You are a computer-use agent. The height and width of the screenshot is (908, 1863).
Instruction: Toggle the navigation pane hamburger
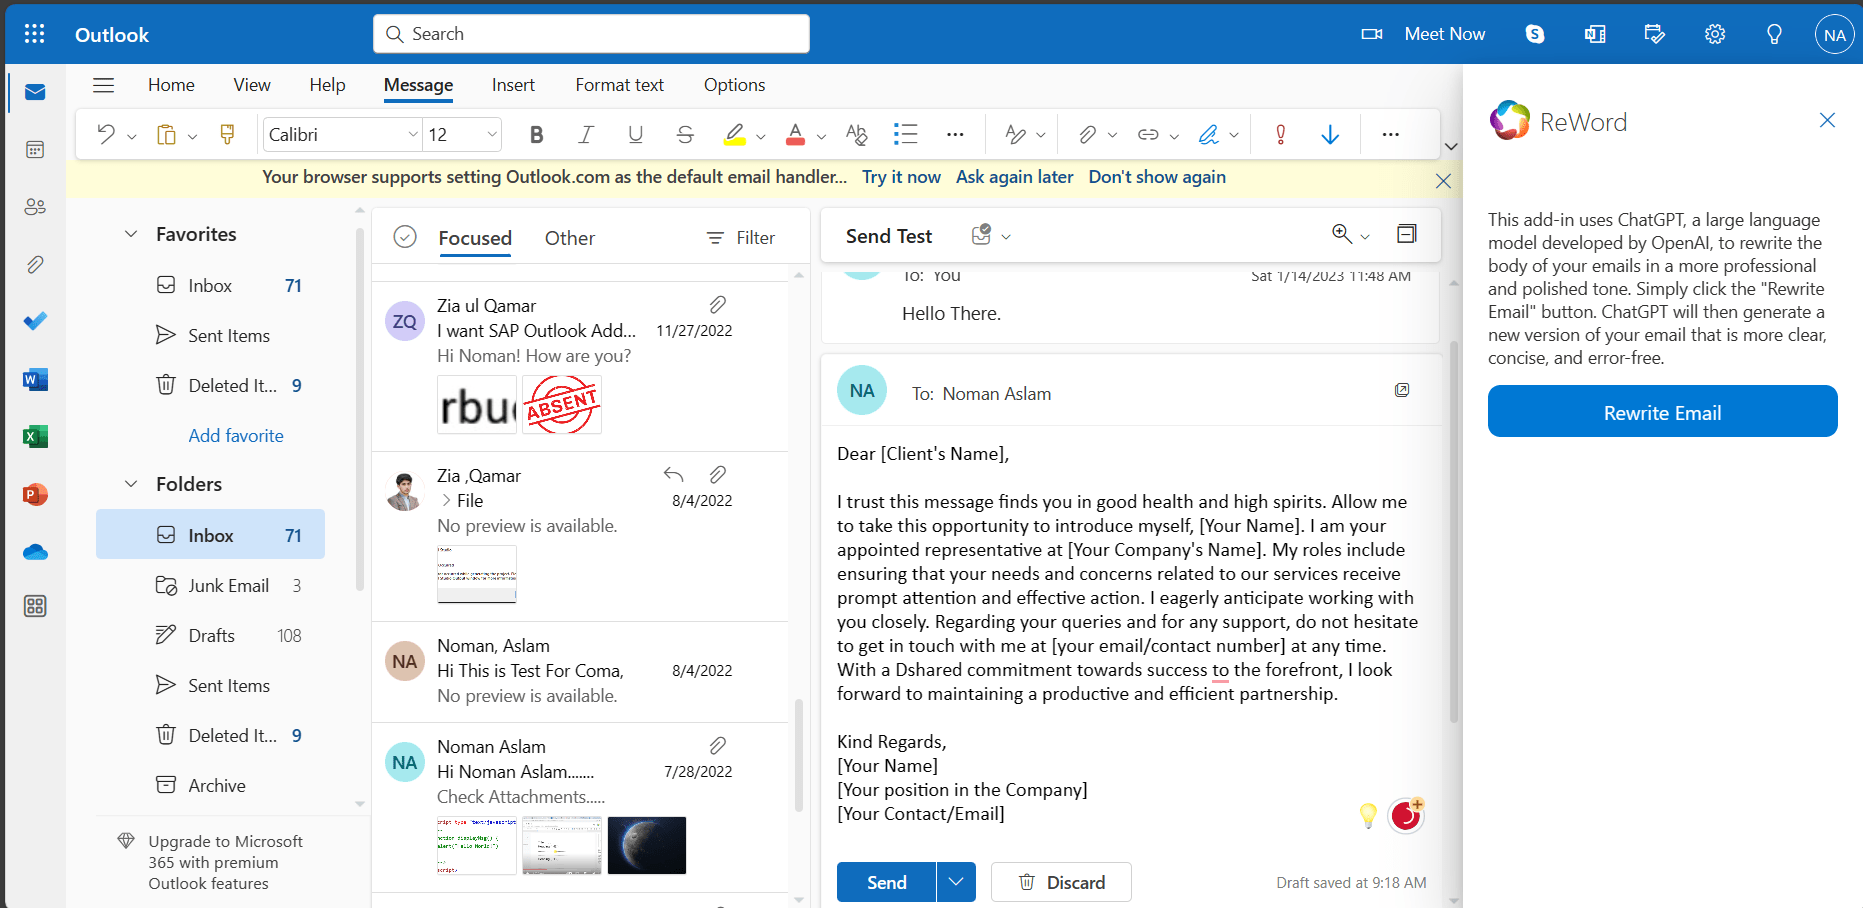pyautogui.click(x=104, y=85)
